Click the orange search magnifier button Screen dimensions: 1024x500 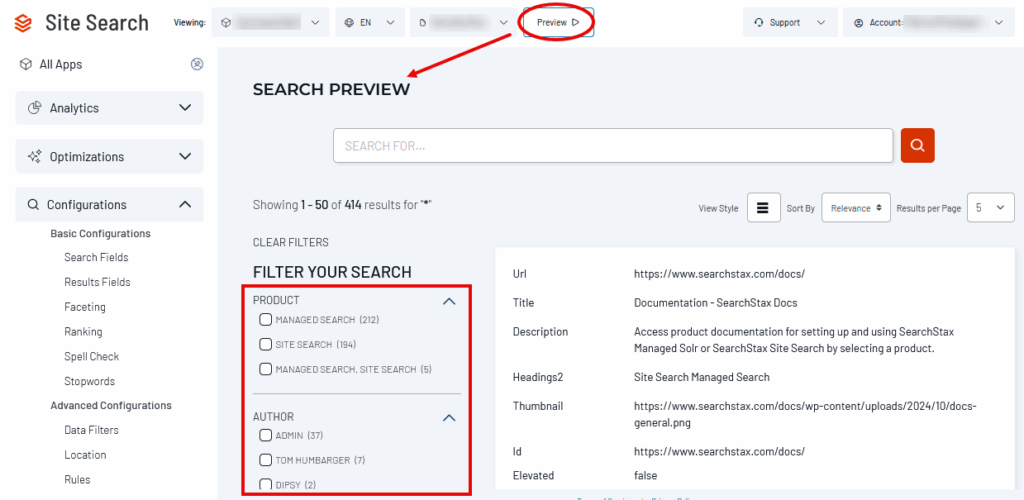click(918, 145)
